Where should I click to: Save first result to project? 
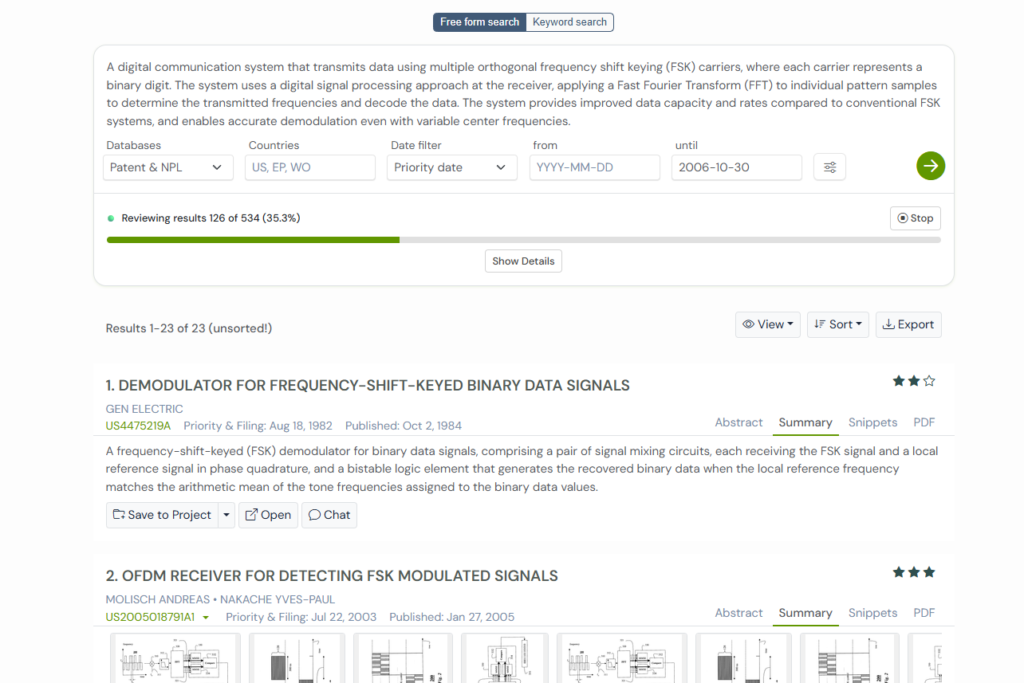162,515
